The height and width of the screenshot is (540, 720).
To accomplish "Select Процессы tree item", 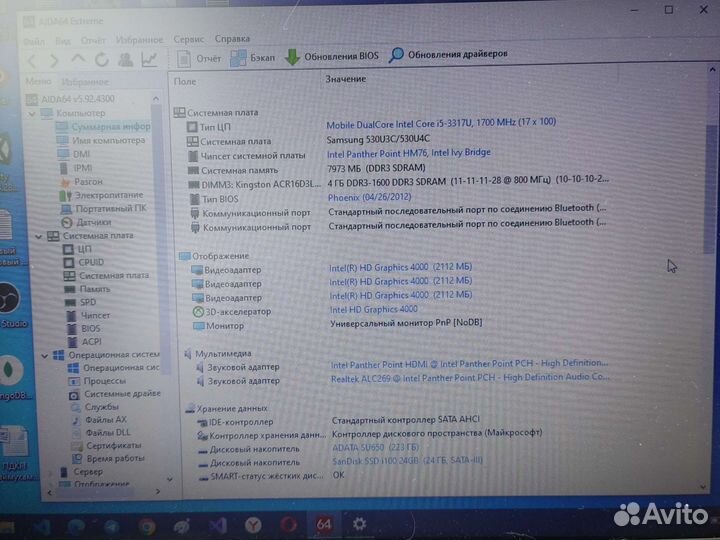I will [97, 381].
